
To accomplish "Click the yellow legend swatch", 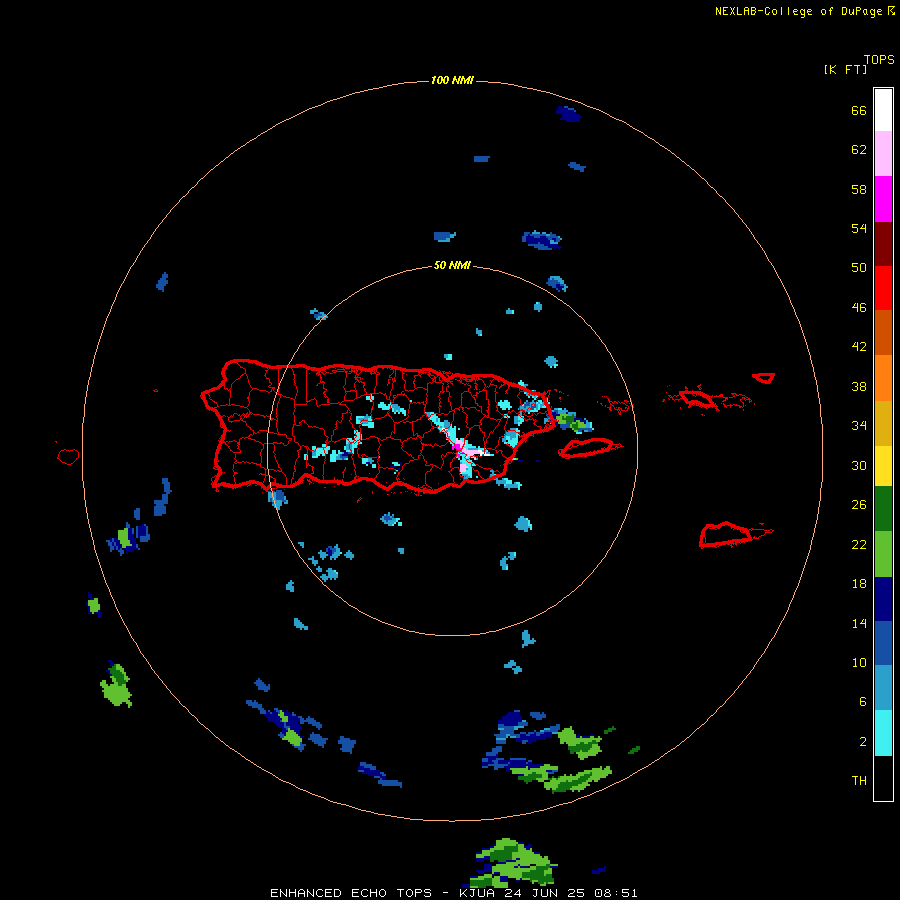I will coord(883,466).
